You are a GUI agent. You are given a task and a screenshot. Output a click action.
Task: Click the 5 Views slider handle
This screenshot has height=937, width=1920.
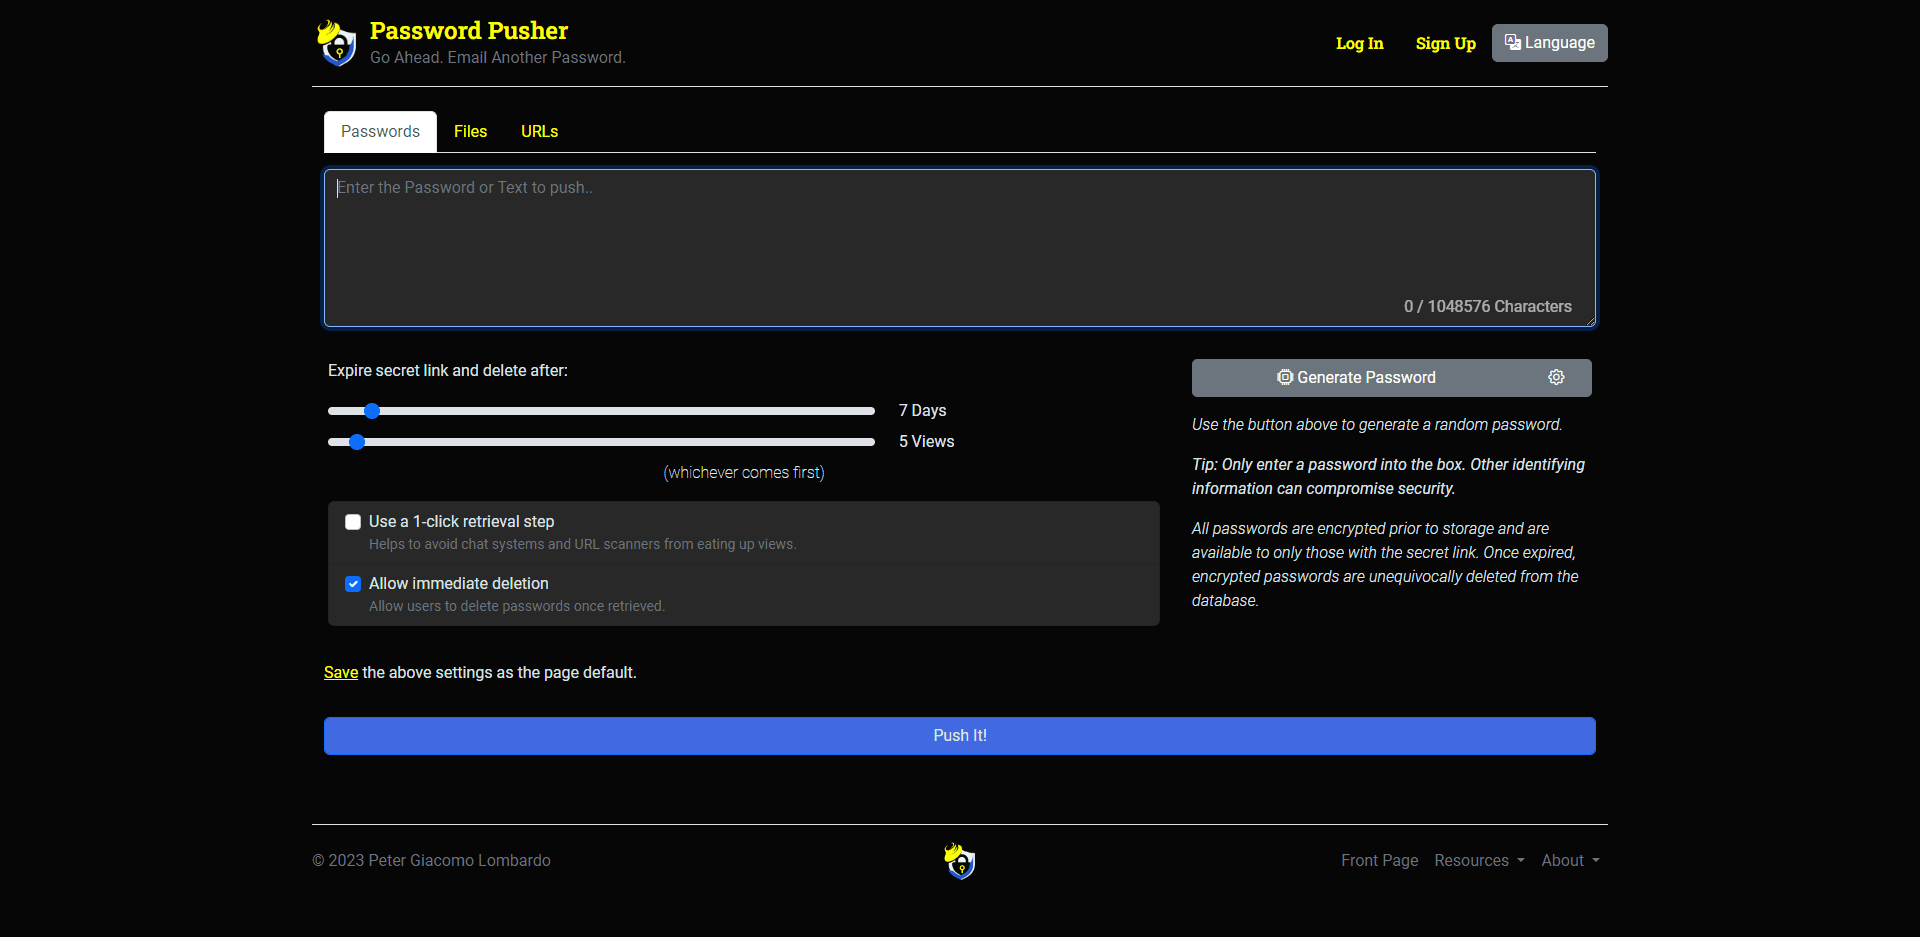pyautogui.click(x=357, y=441)
